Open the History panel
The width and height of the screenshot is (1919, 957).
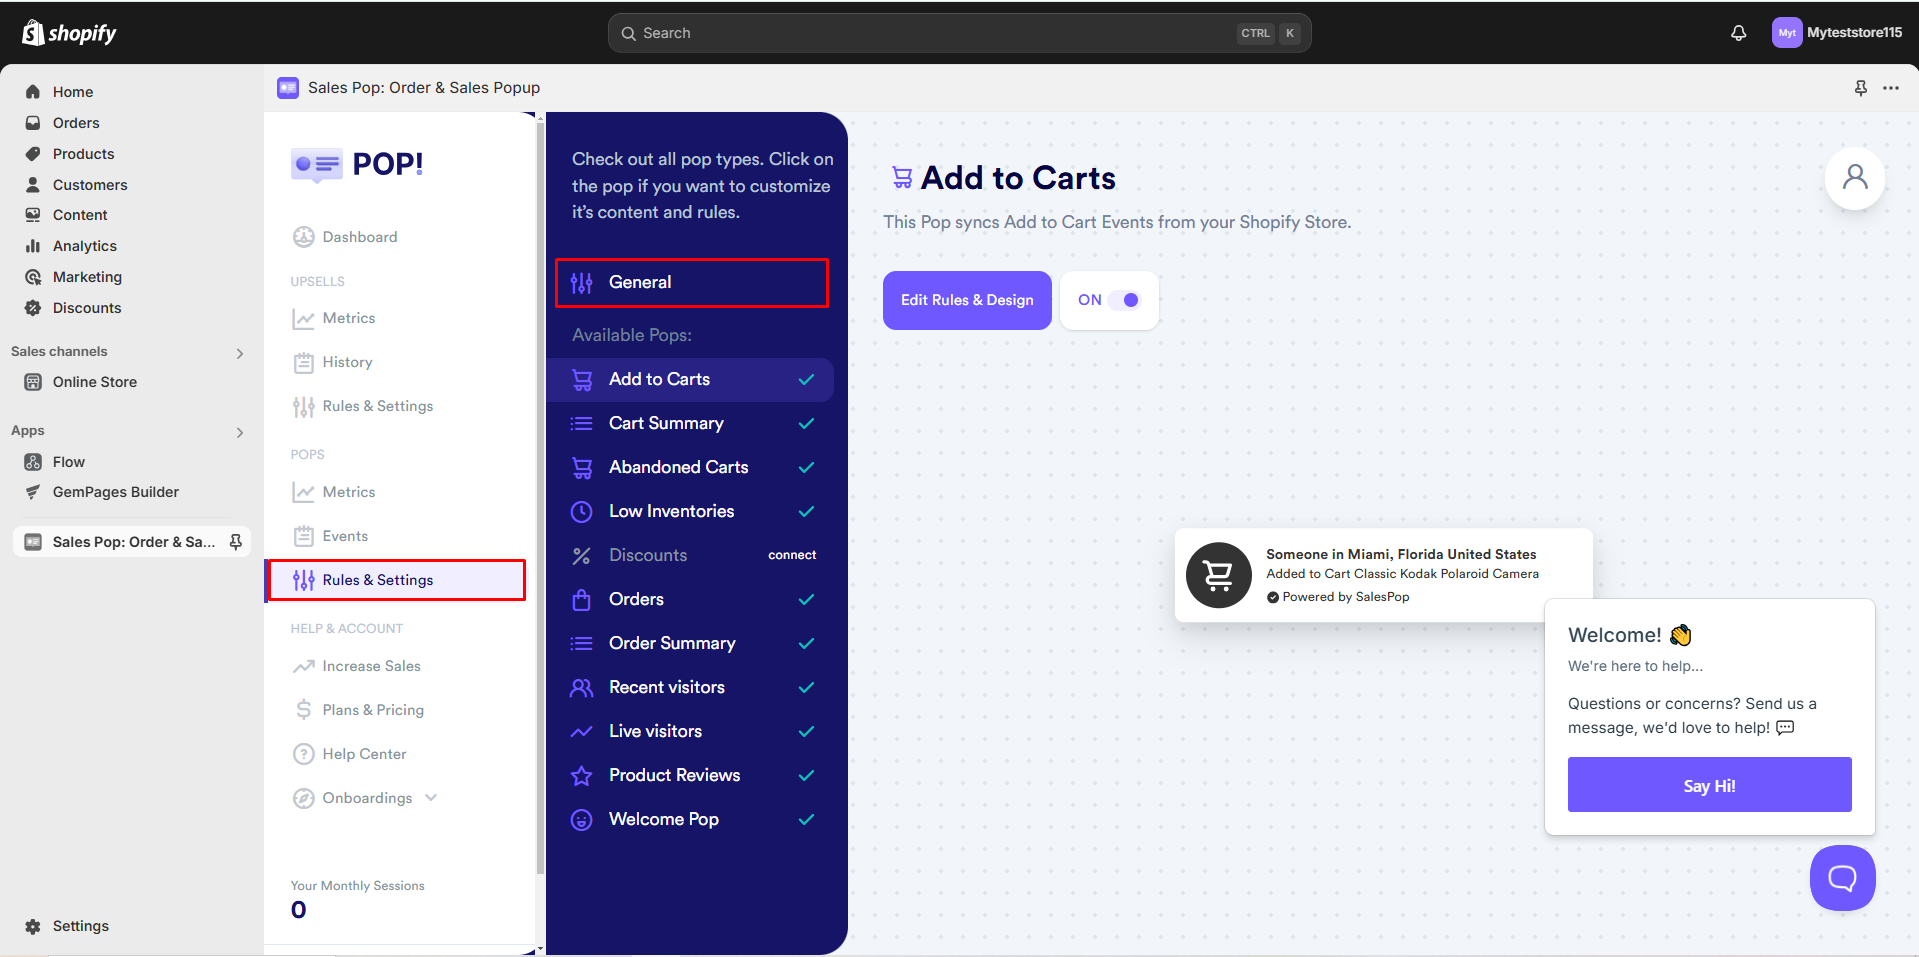pyautogui.click(x=346, y=362)
